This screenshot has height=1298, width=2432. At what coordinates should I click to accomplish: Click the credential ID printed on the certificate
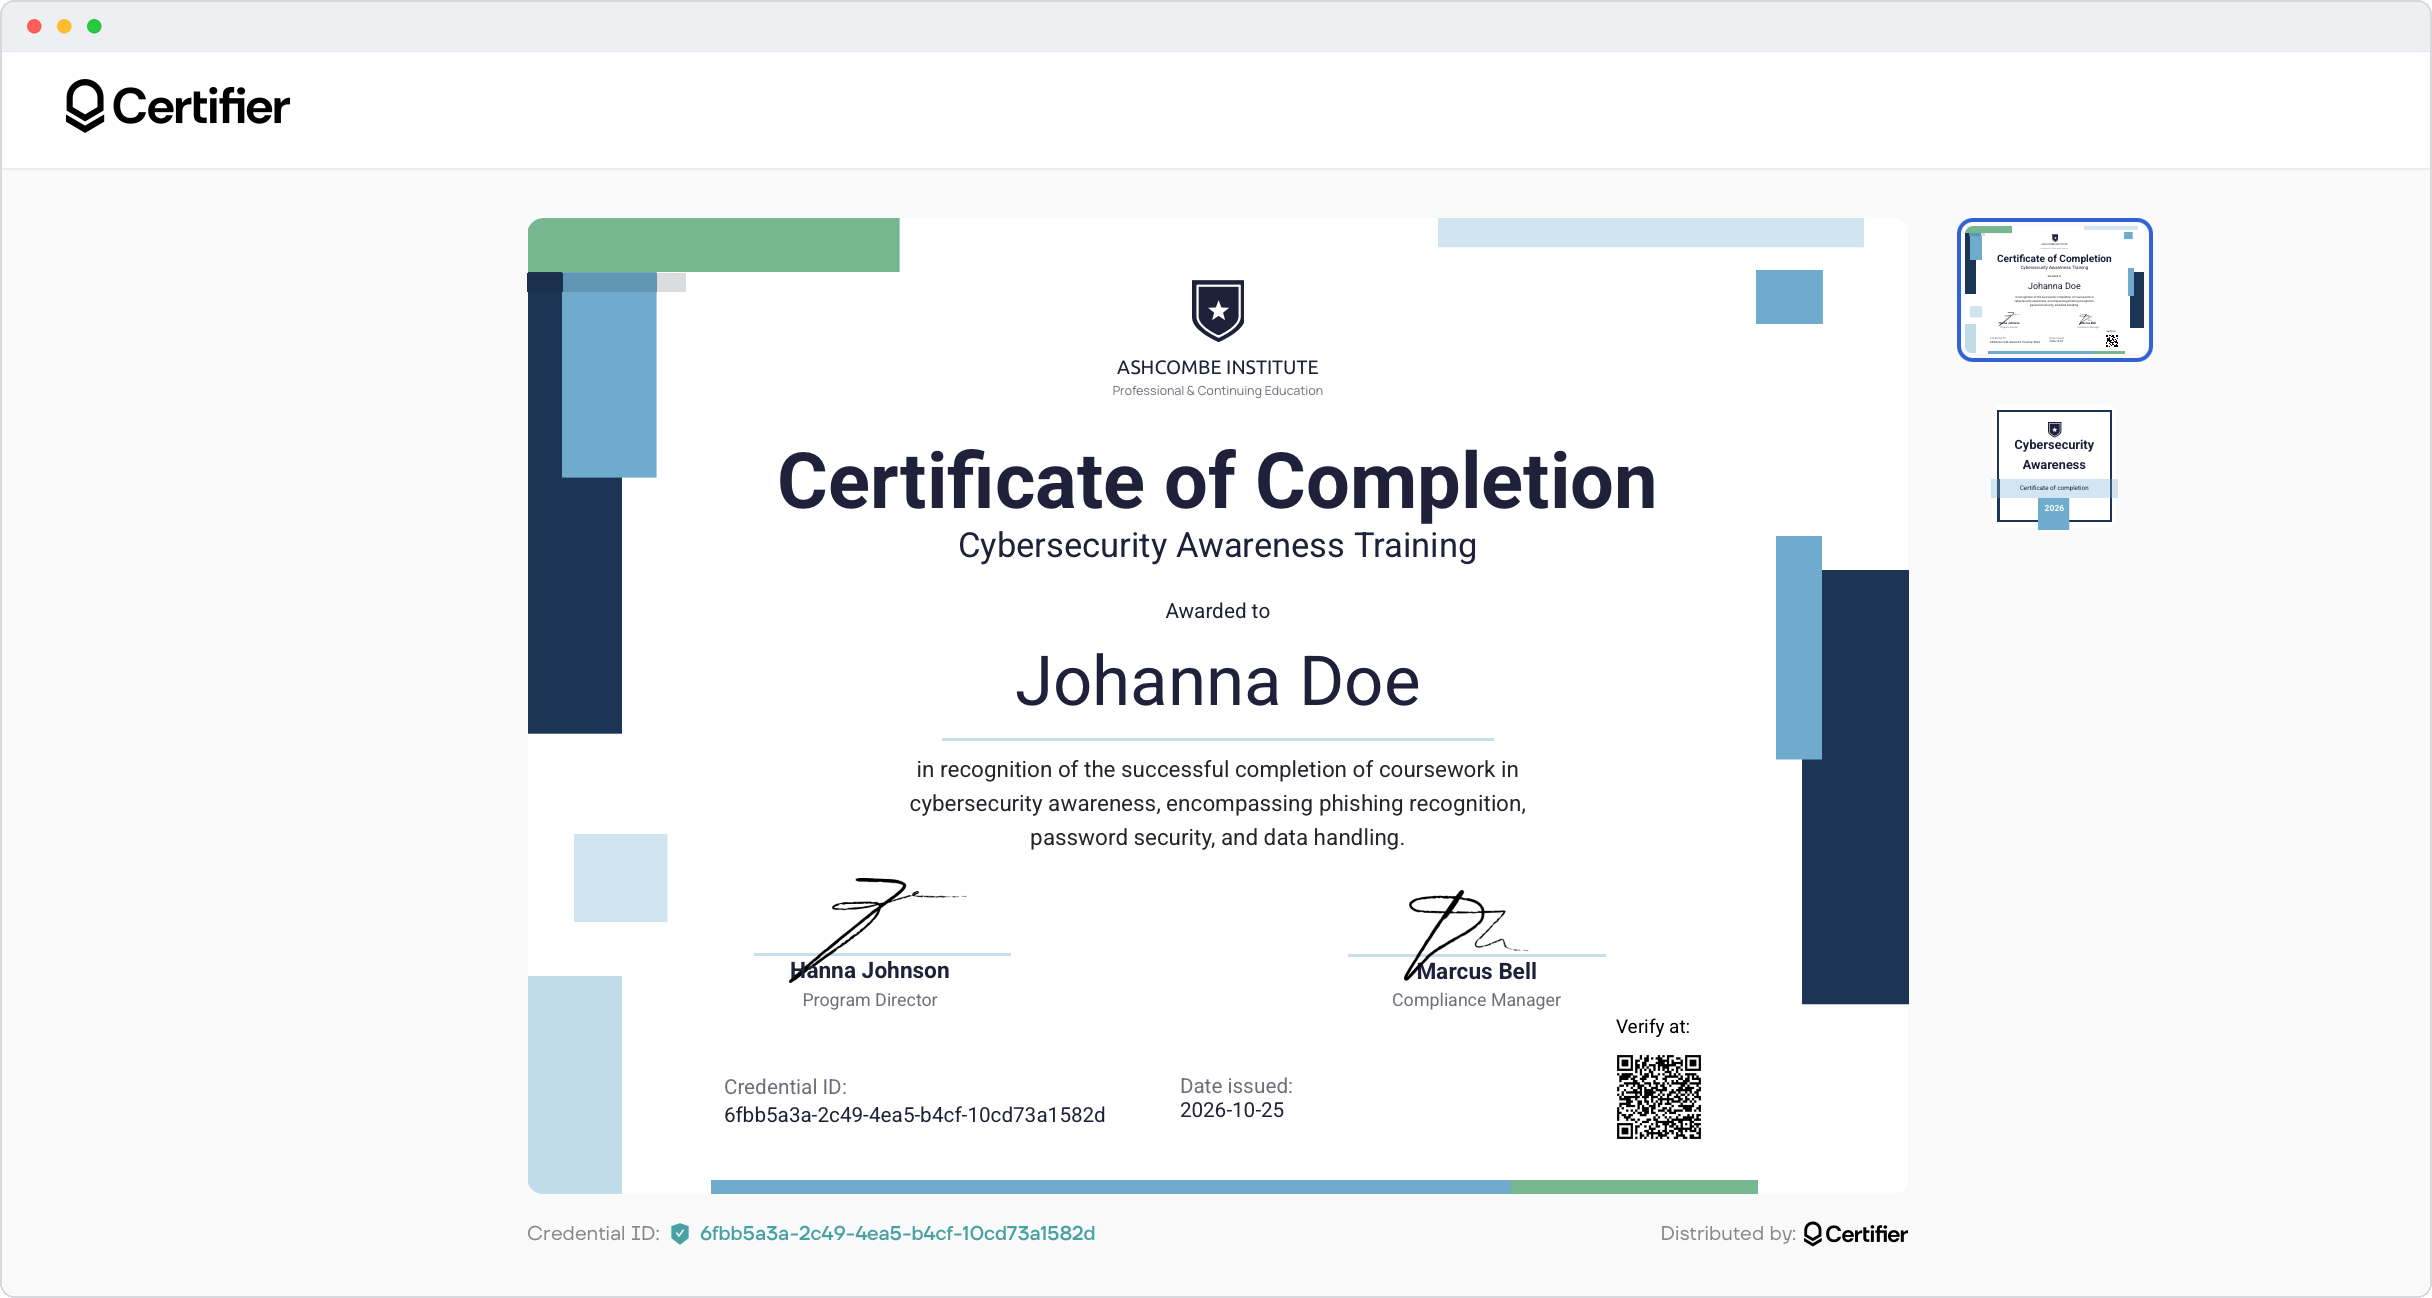[x=915, y=1115]
